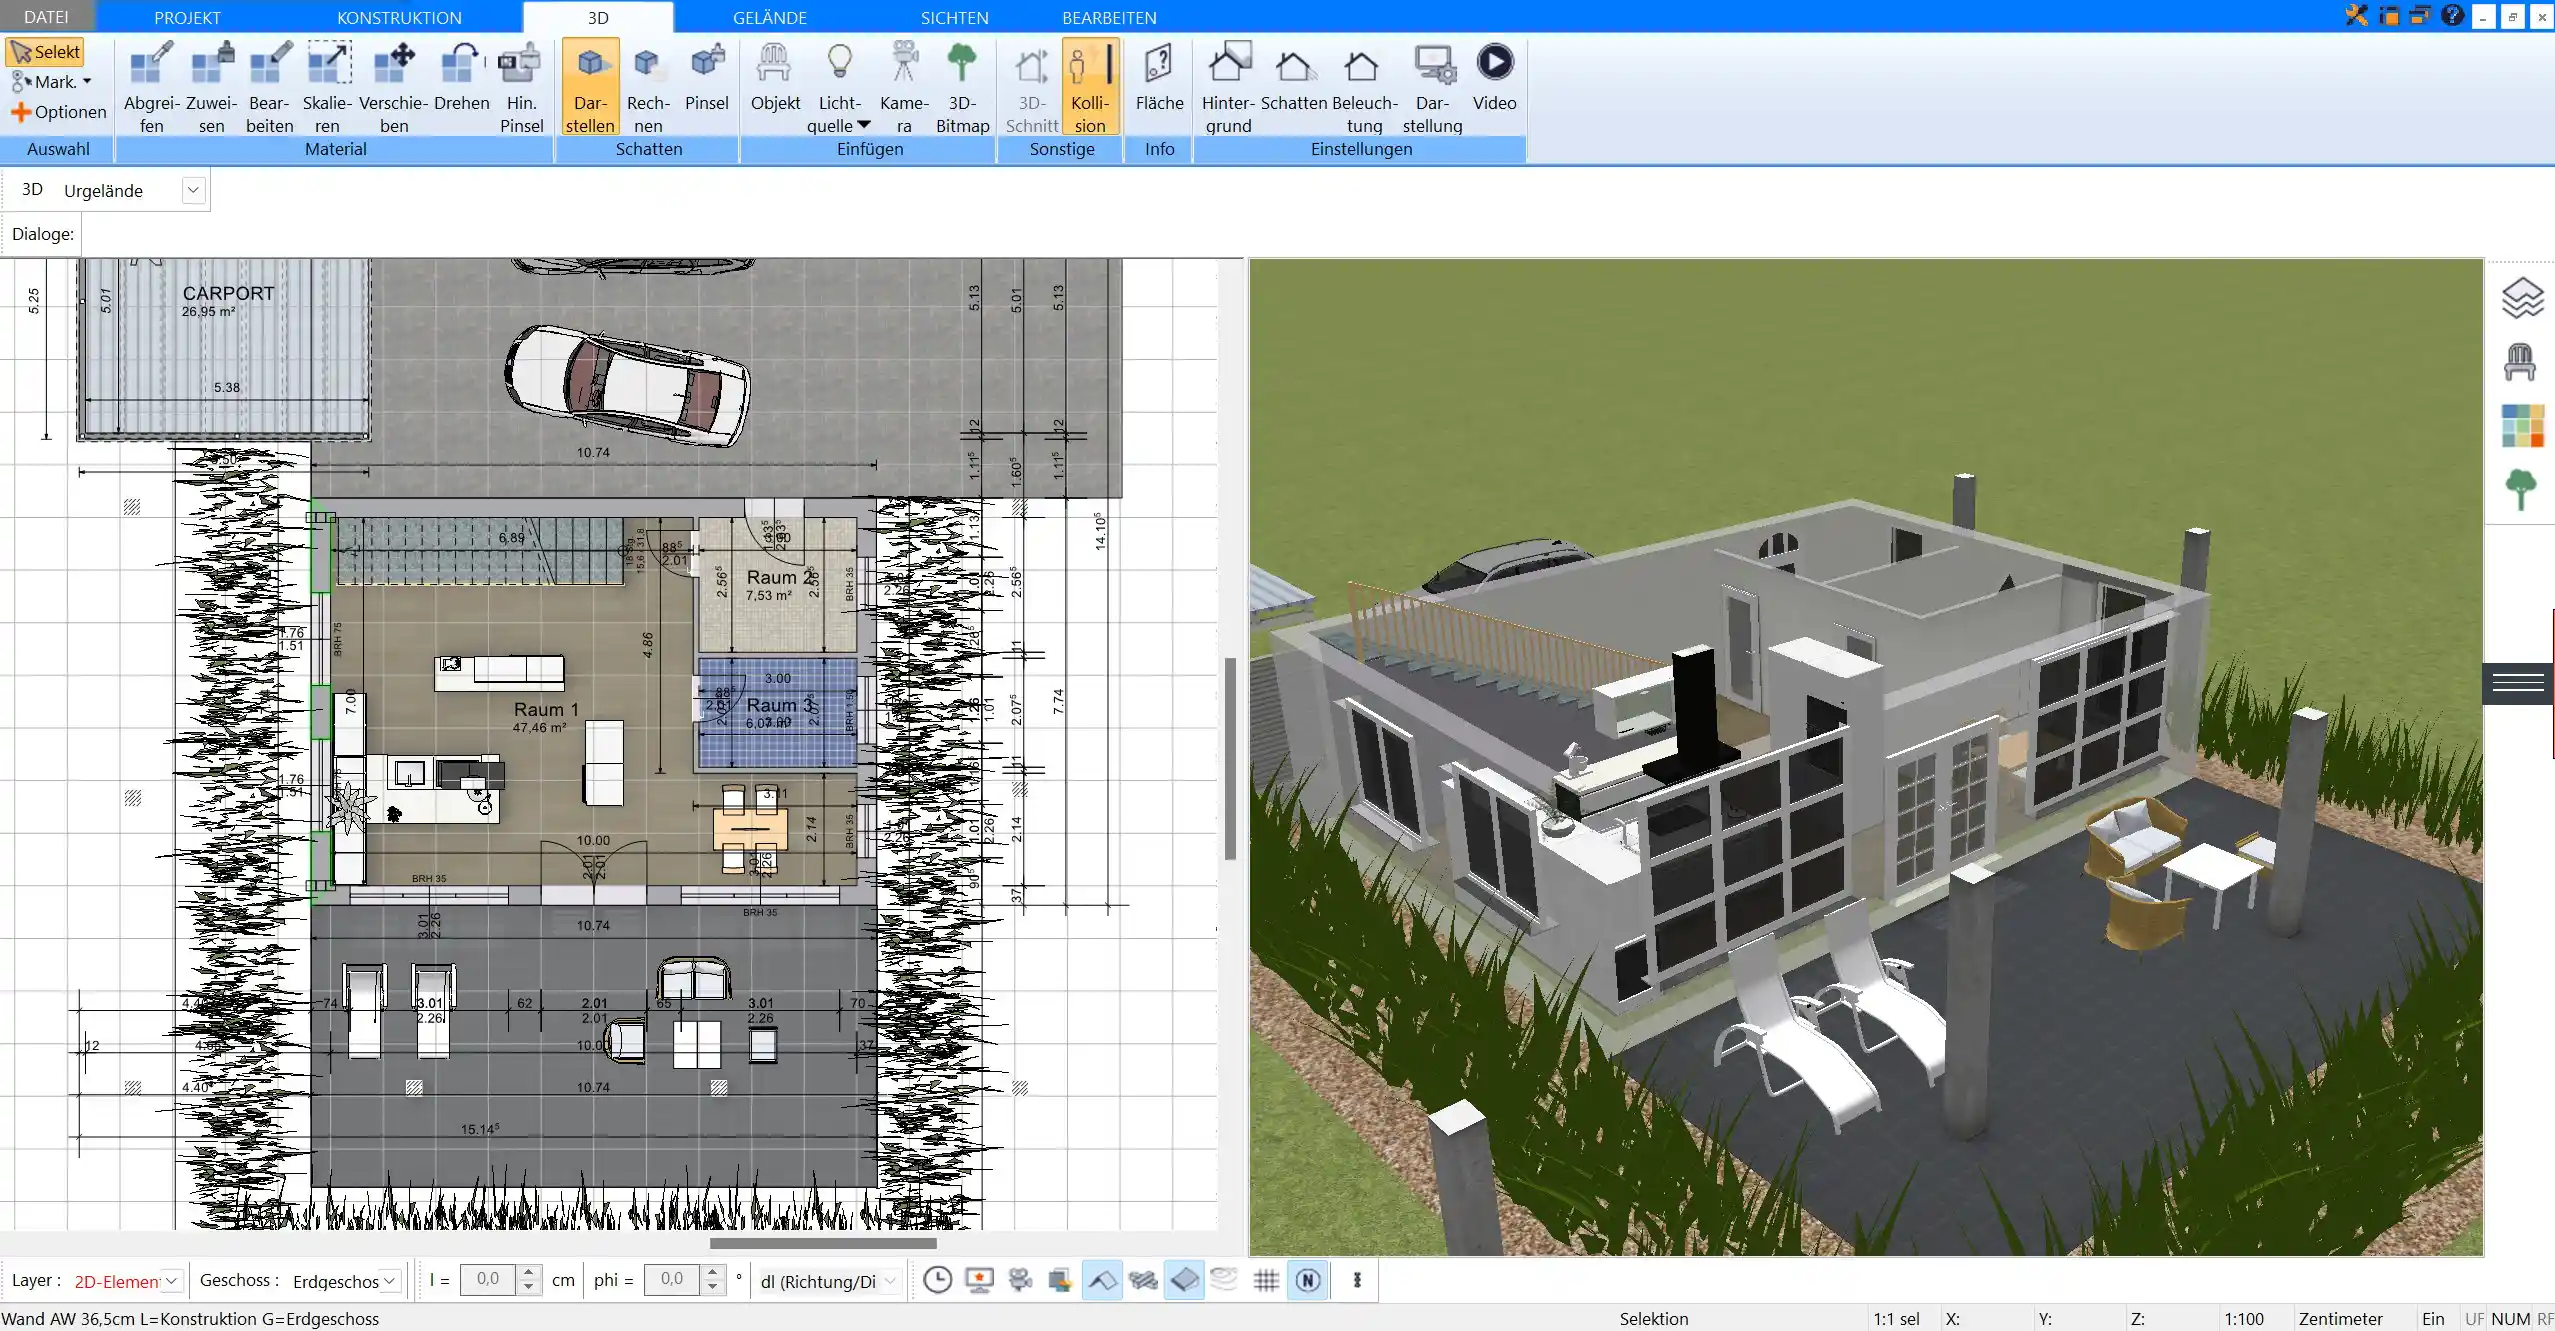Screen dimensions: 2555x1331
Task: Open Hintergrund settings
Action: pyautogui.click(x=1228, y=87)
